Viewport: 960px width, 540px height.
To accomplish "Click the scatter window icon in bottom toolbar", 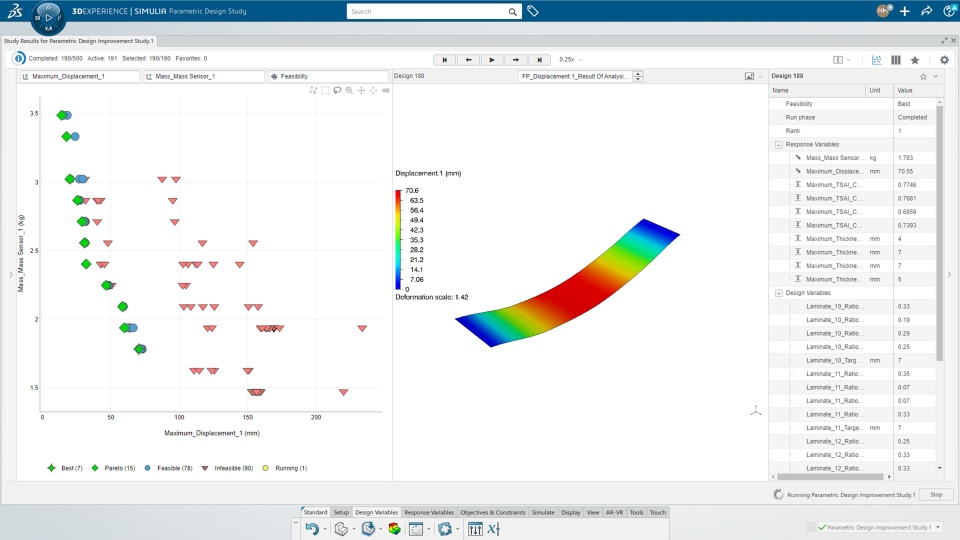I will [x=416, y=529].
